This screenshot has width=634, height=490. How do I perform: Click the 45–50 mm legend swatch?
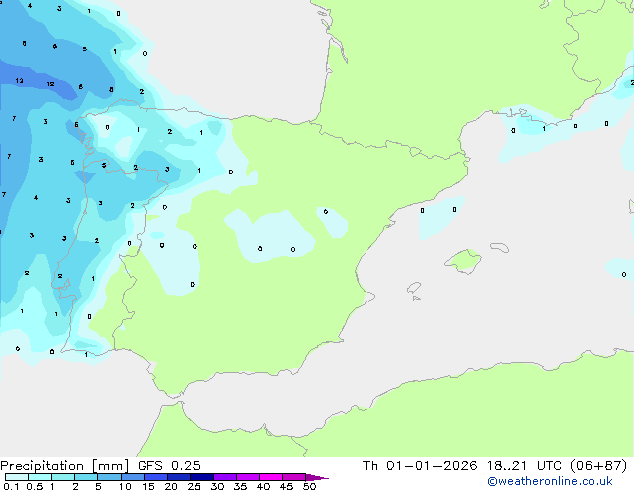tap(294, 477)
